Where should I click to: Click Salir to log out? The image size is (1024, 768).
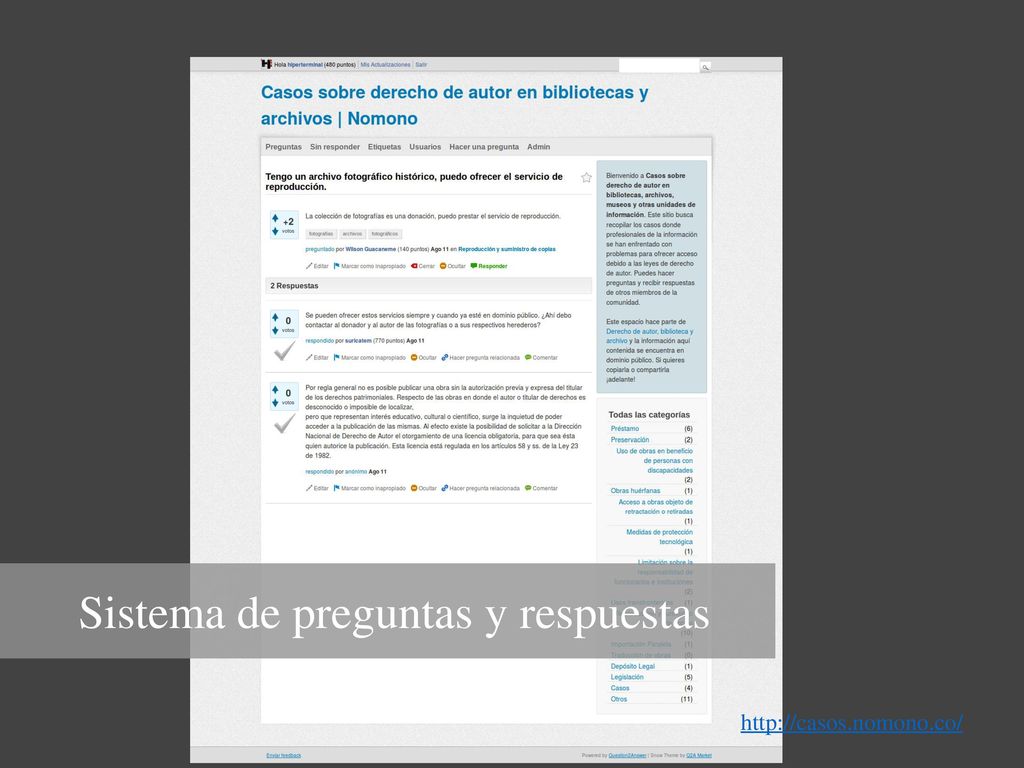tap(421, 65)
